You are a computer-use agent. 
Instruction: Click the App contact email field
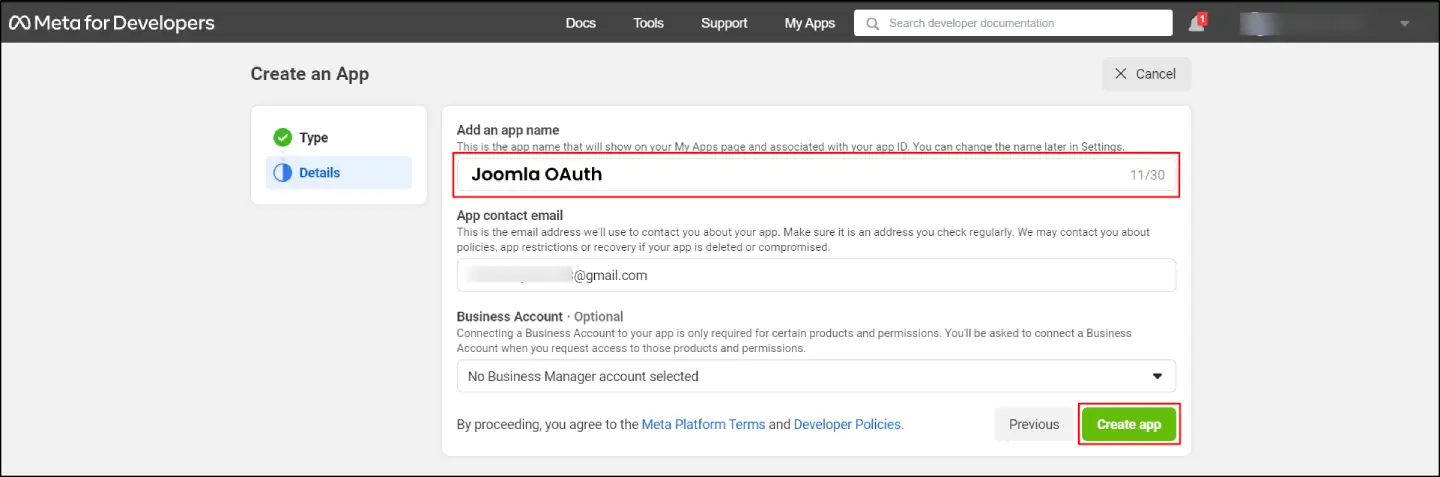(816, 275)
